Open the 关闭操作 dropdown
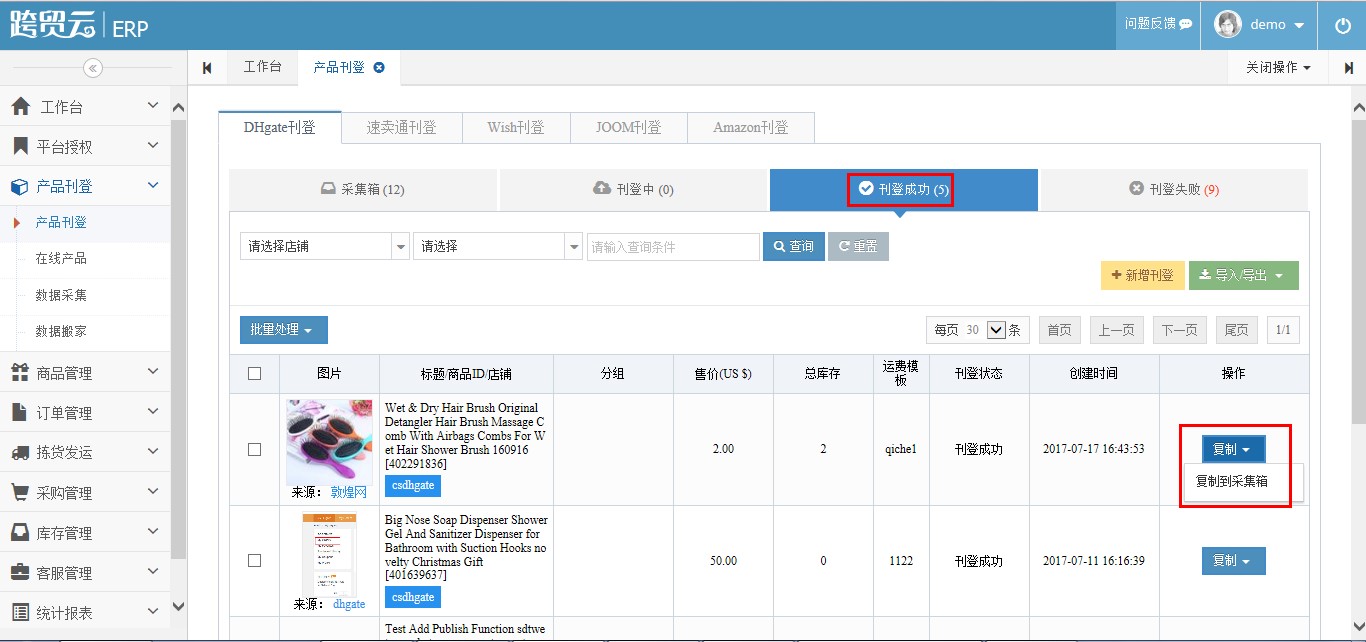This screenshot has height=642, width=1366. pos(1278,68)
